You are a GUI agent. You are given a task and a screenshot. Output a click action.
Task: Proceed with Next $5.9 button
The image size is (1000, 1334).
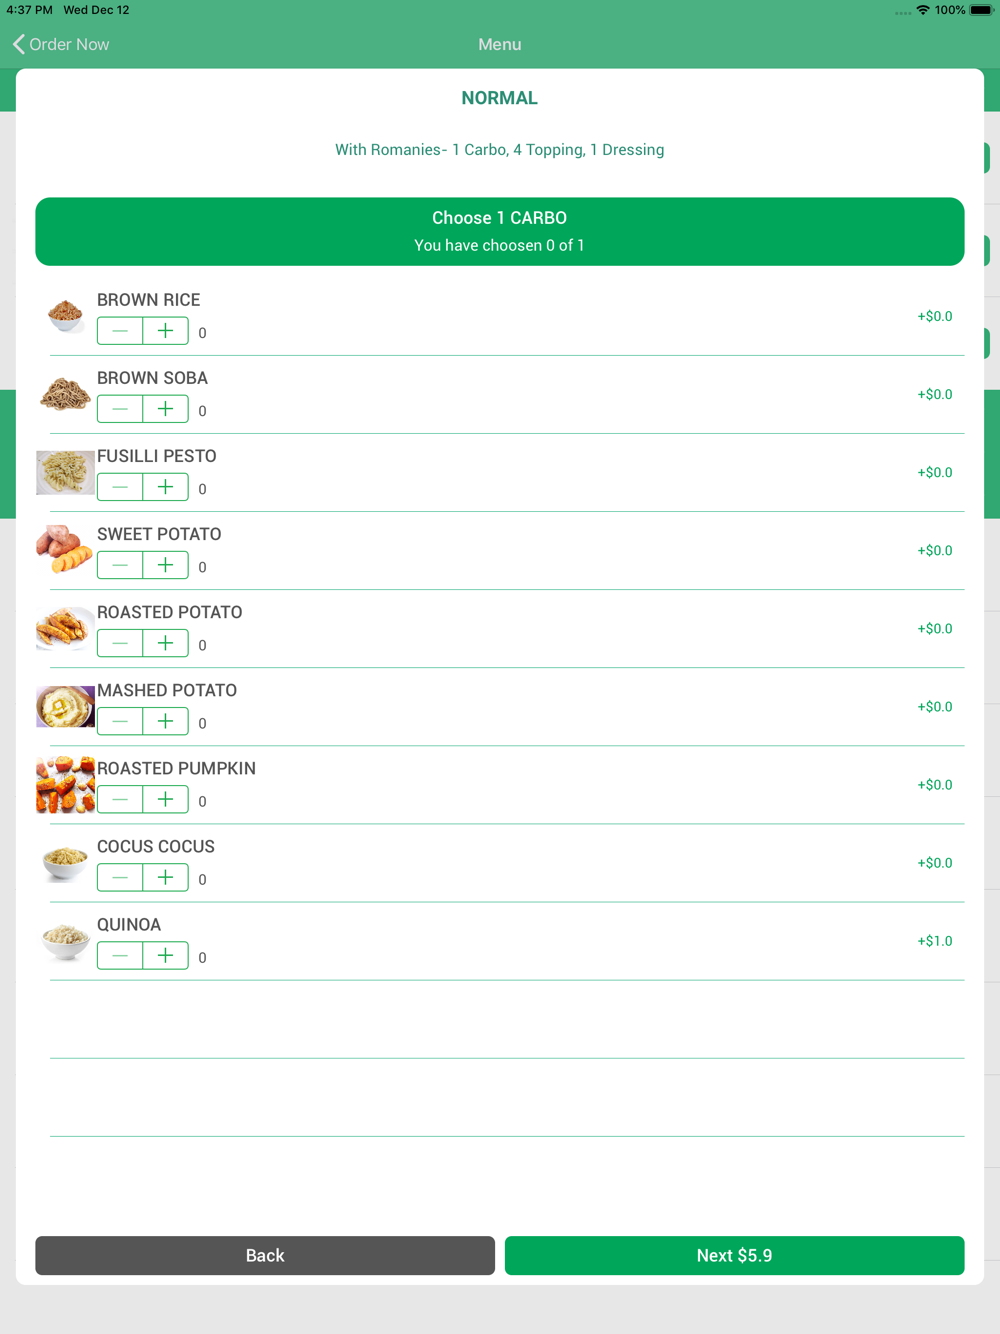tap(734, 1255)
